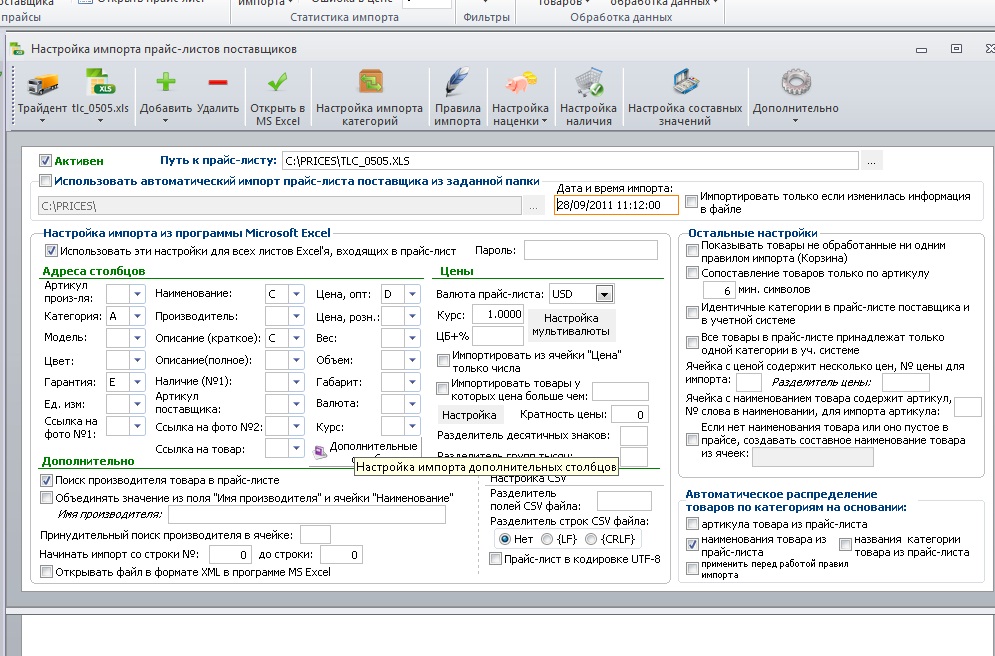Click the Дата и время импорта field
Viewport: 995px width, 656px height.
point(616,205)
